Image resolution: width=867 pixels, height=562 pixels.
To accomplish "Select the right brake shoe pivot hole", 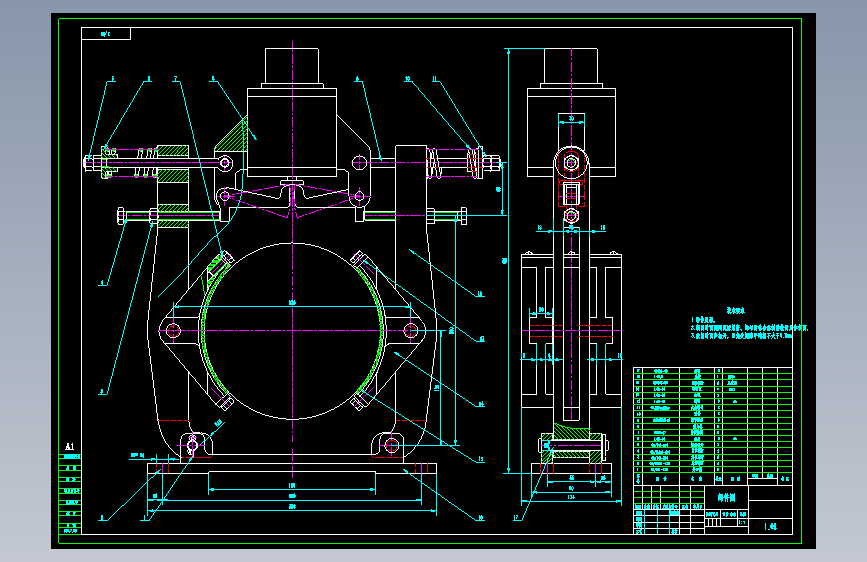I will (411, 331).
